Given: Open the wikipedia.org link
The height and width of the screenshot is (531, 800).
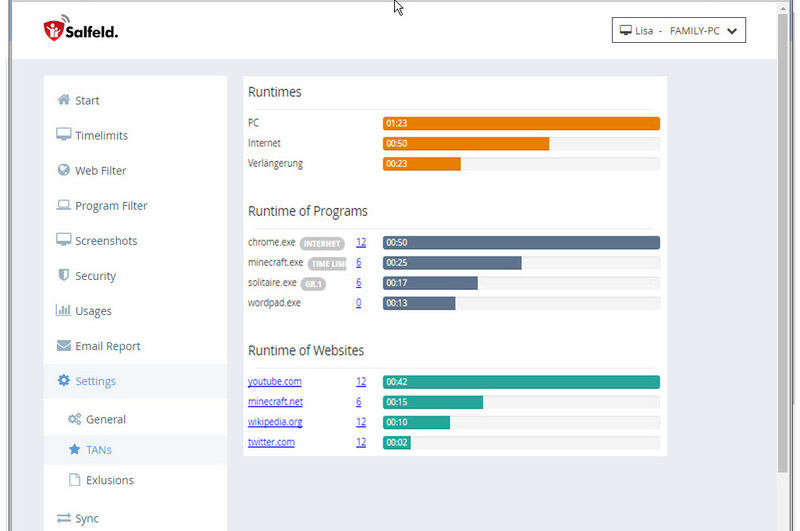Looking at the screenshot, I should 275,422.
